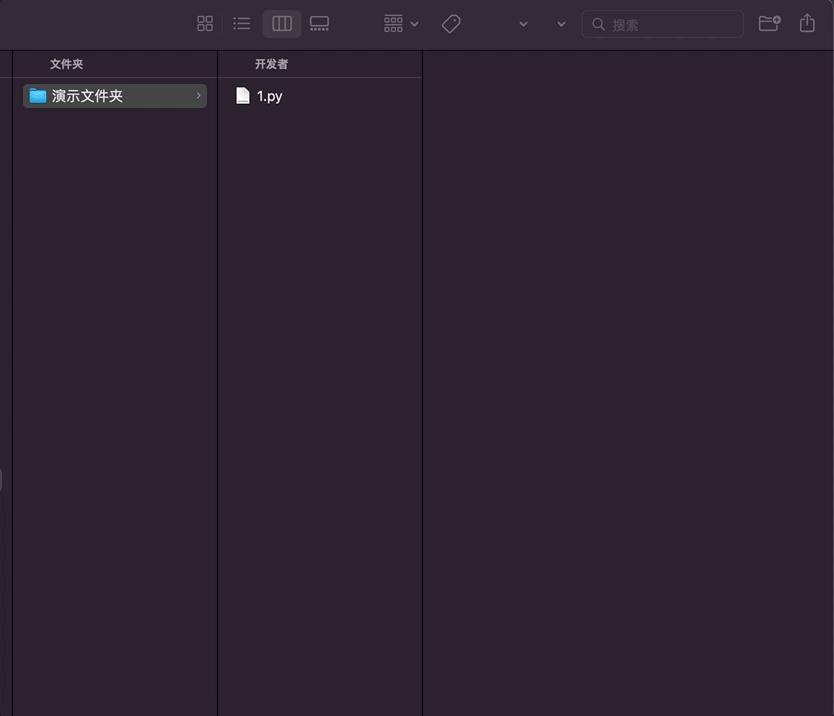Screen dimensions: 834x716
Task: Click the blue folder icon of 演示文件夹
Action: [x=37, y=95]
